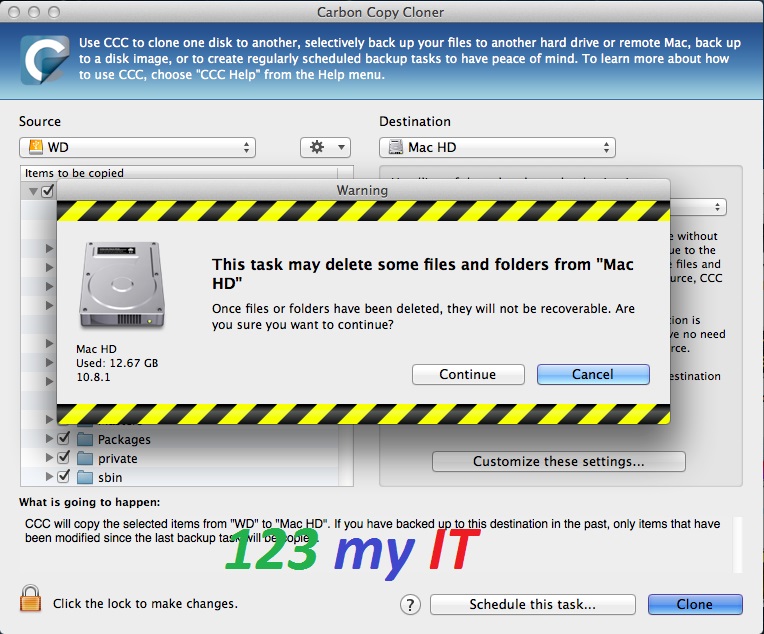The image size is (764, 634).
Task: Click the sbin folder icon
Action: 85,477
